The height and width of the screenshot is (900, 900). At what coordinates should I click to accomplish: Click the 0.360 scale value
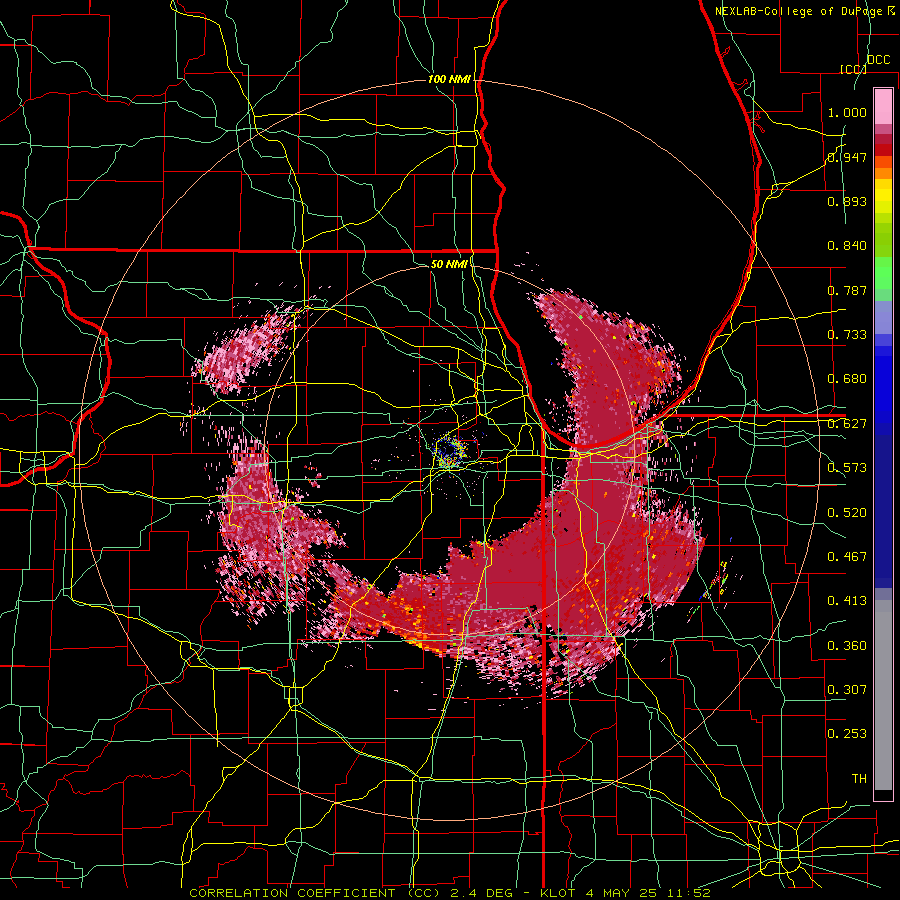coord(847,646)
